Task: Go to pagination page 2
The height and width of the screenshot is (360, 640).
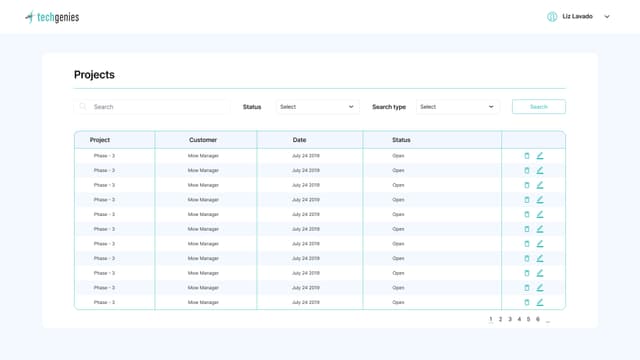Action: [500, 319]
